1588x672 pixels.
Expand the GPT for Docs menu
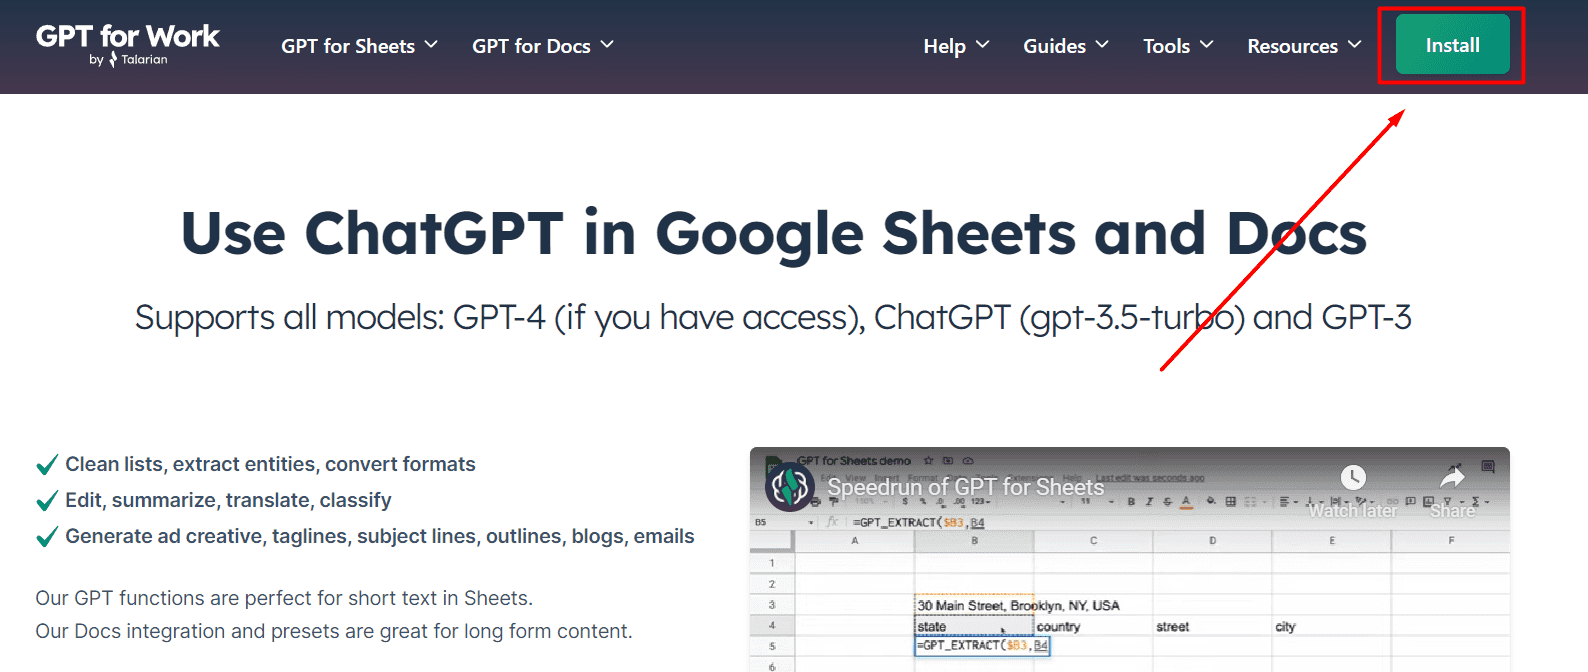coord(543,46)
